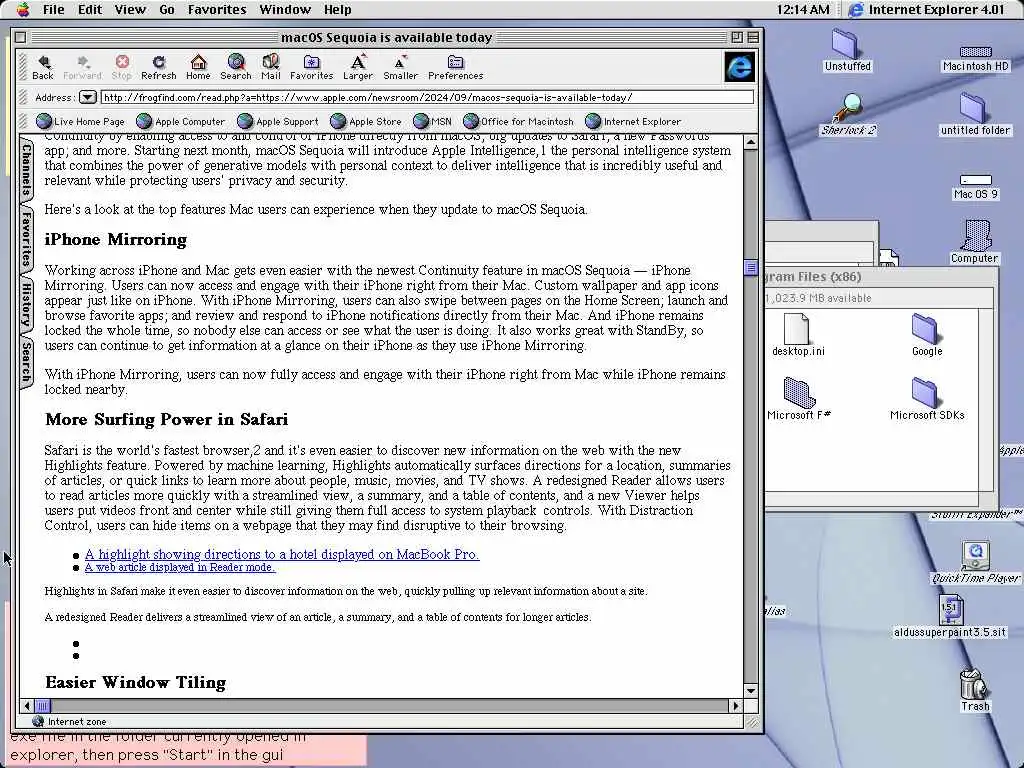
Task: Open Apple Computer favorites-bar link
Action: (x=181, y=121)
